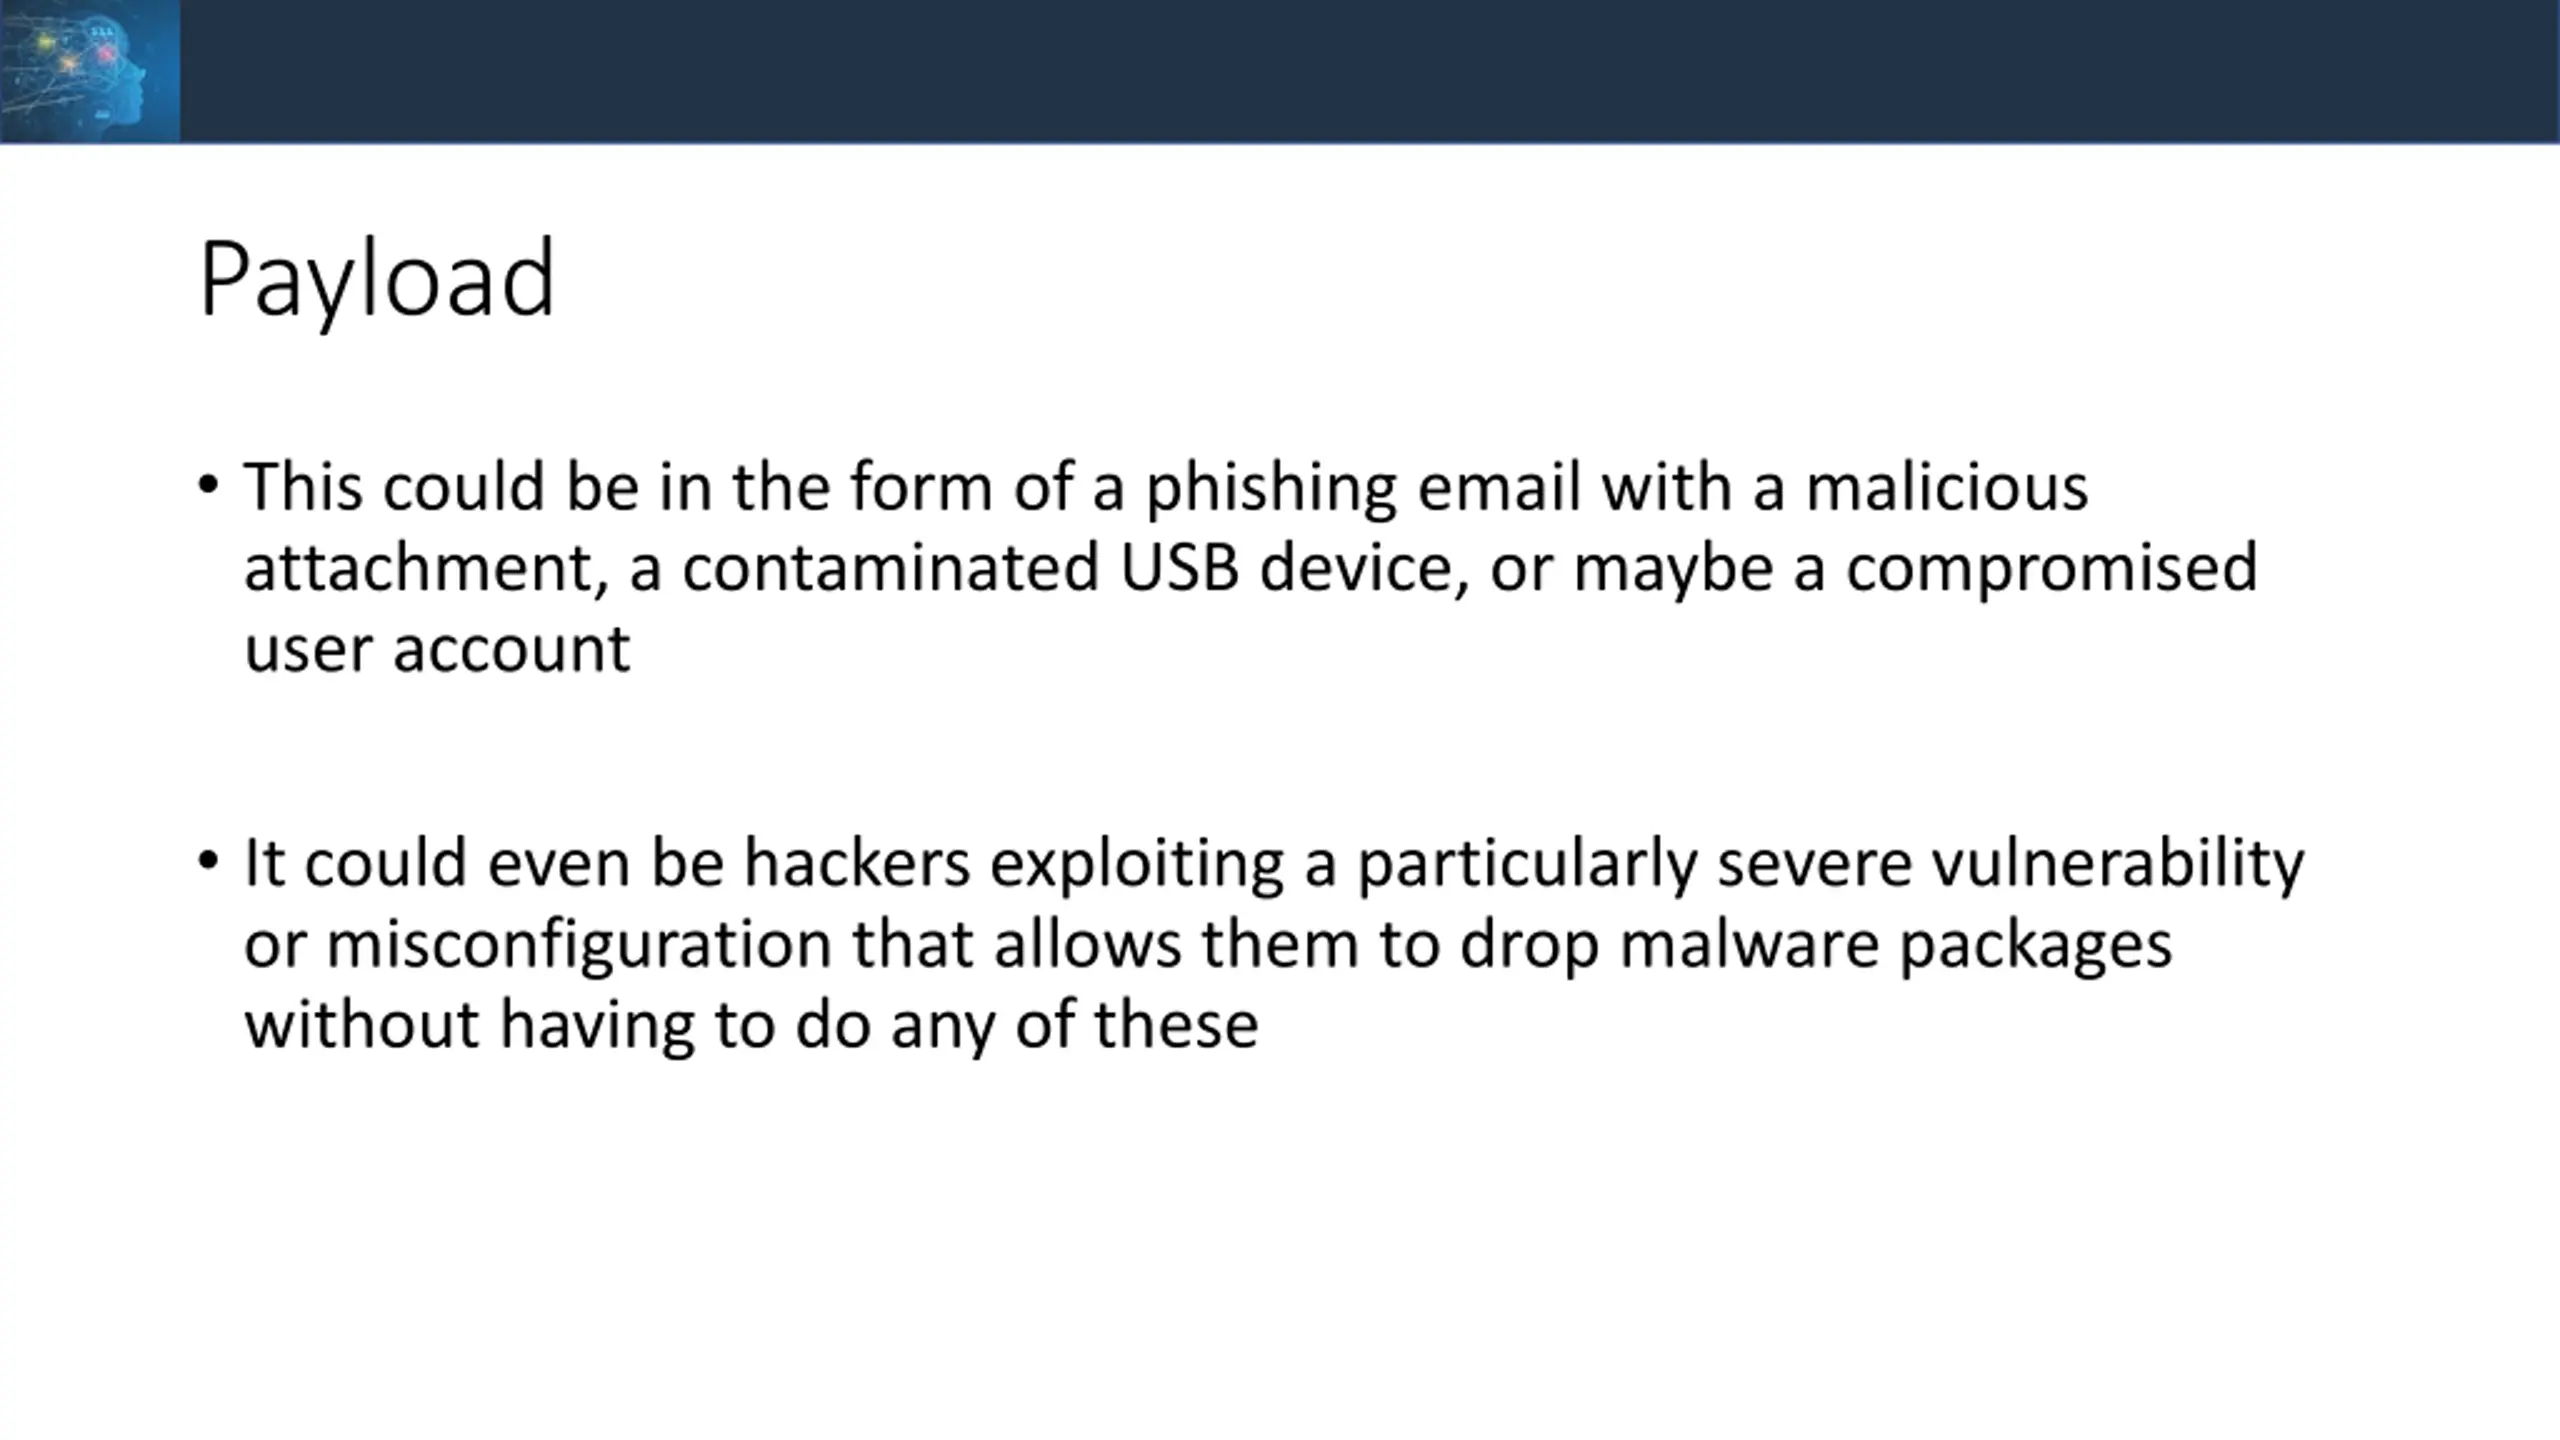Click the word malicious
2560x1440 pixels.
[x=1946, y=487]
